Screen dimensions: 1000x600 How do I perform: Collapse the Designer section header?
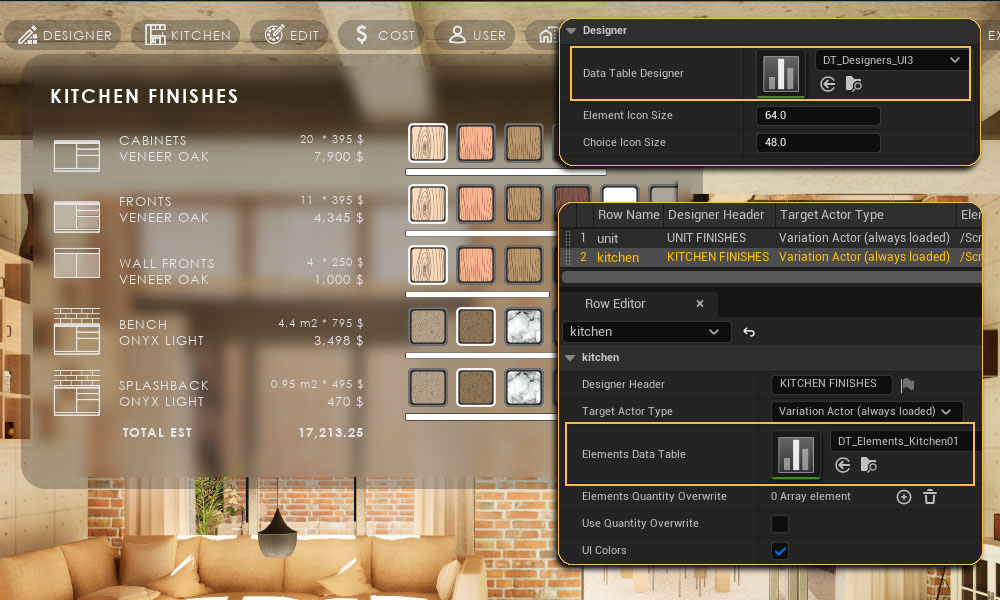[571, 31]
